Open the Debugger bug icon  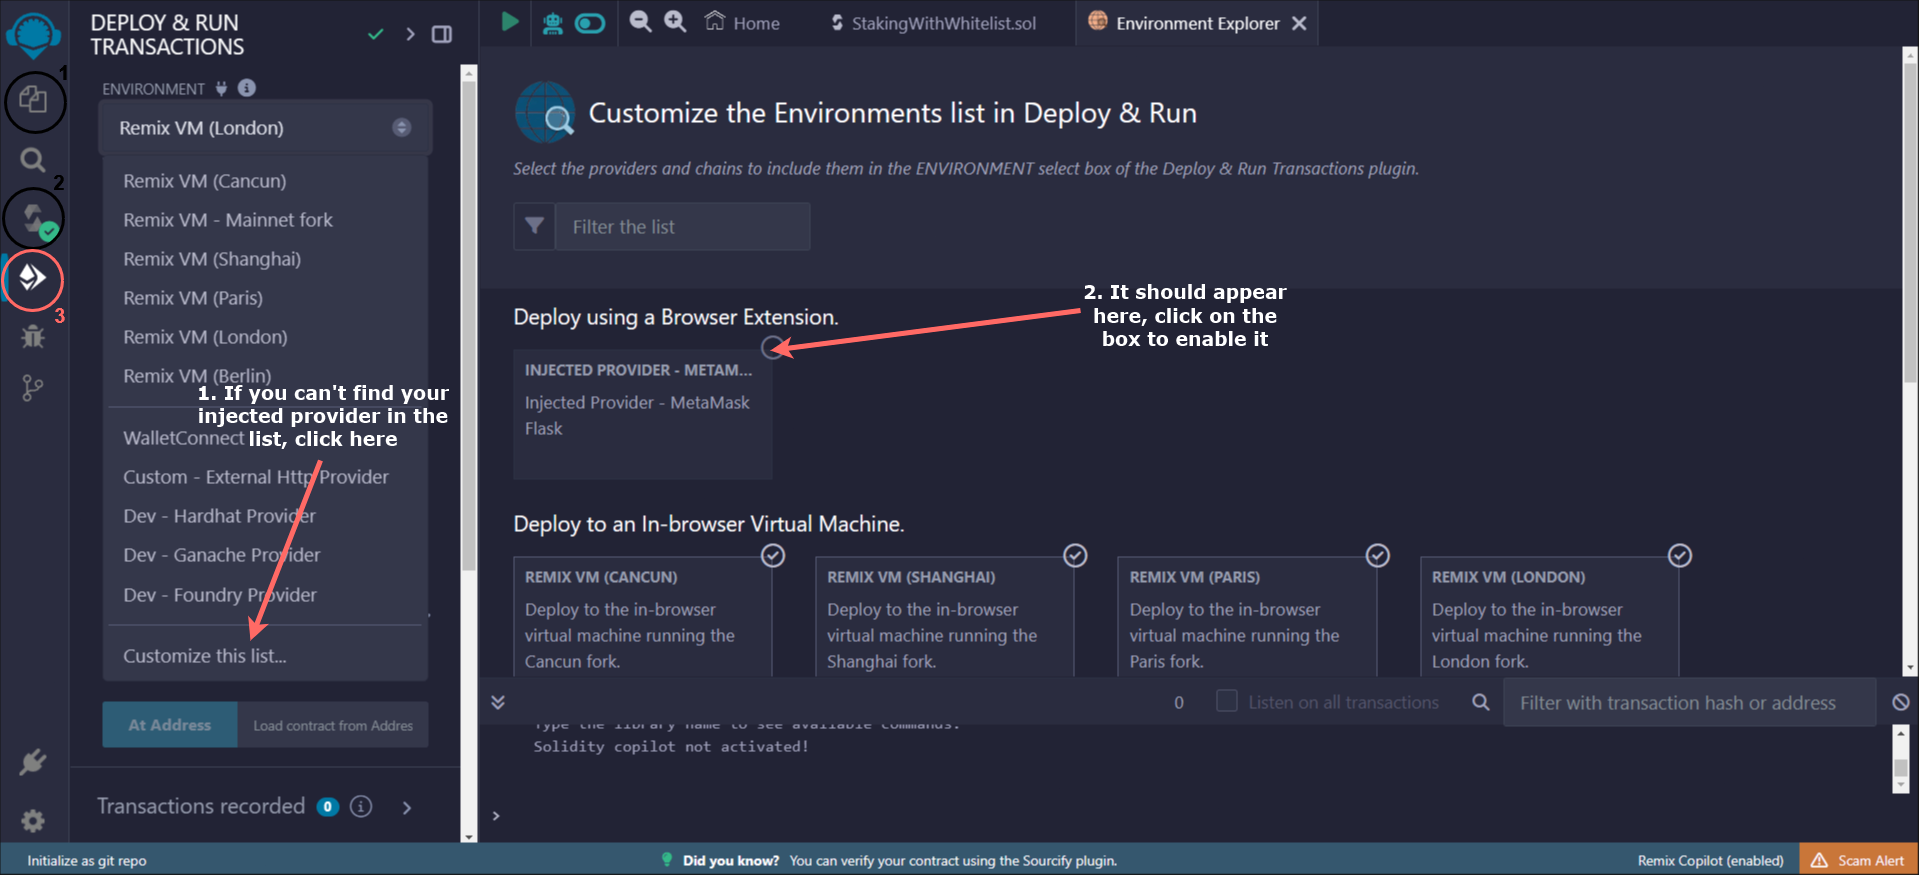click(x=33, y=337)
